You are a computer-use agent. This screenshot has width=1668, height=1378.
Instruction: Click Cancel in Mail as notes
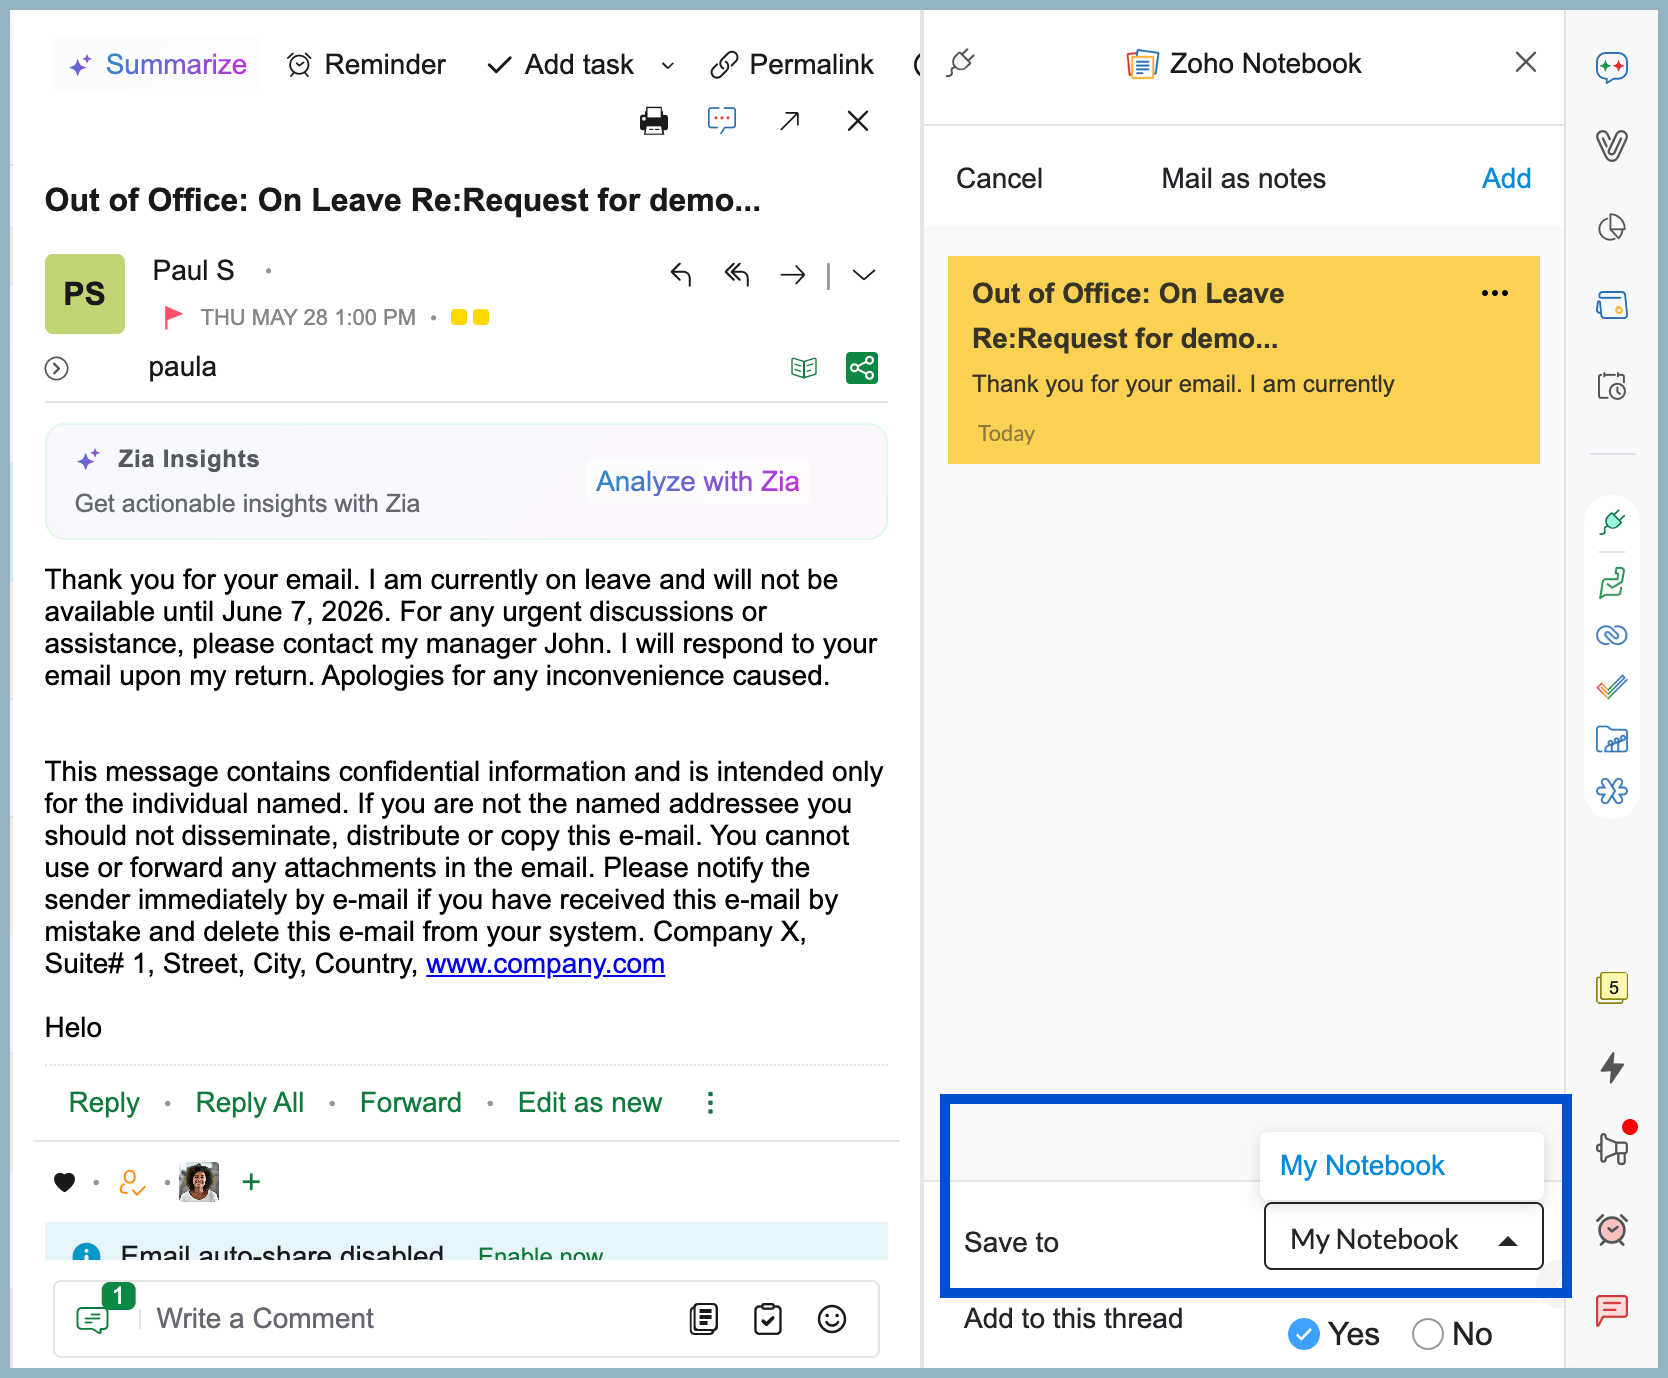[999, 178]
